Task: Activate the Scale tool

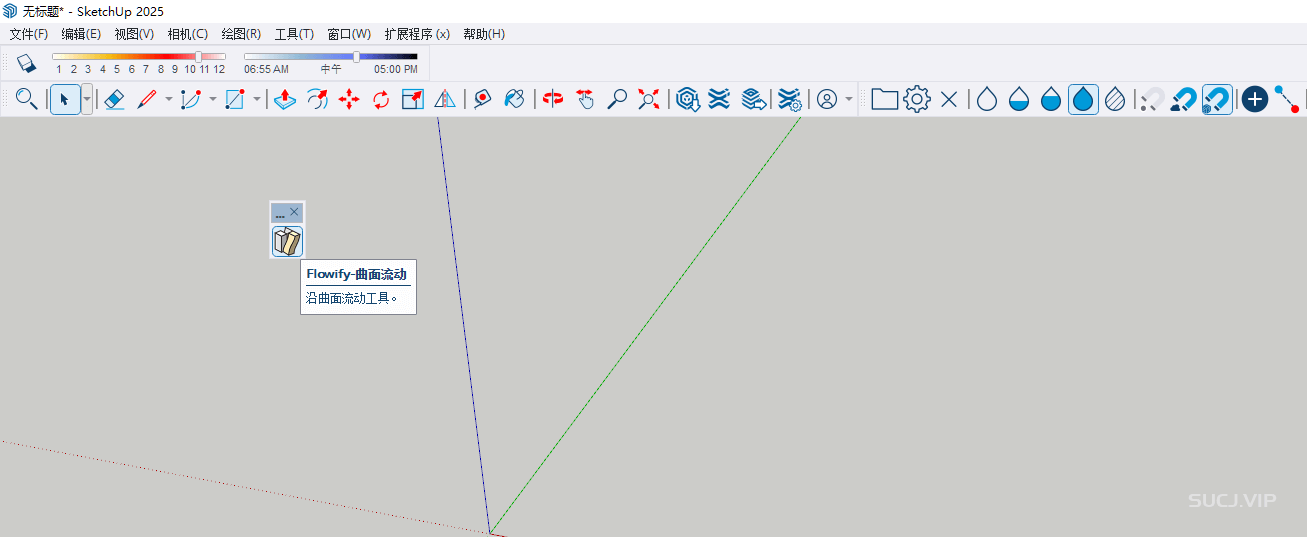Action: pyautogui.click(x=413, y=99)
